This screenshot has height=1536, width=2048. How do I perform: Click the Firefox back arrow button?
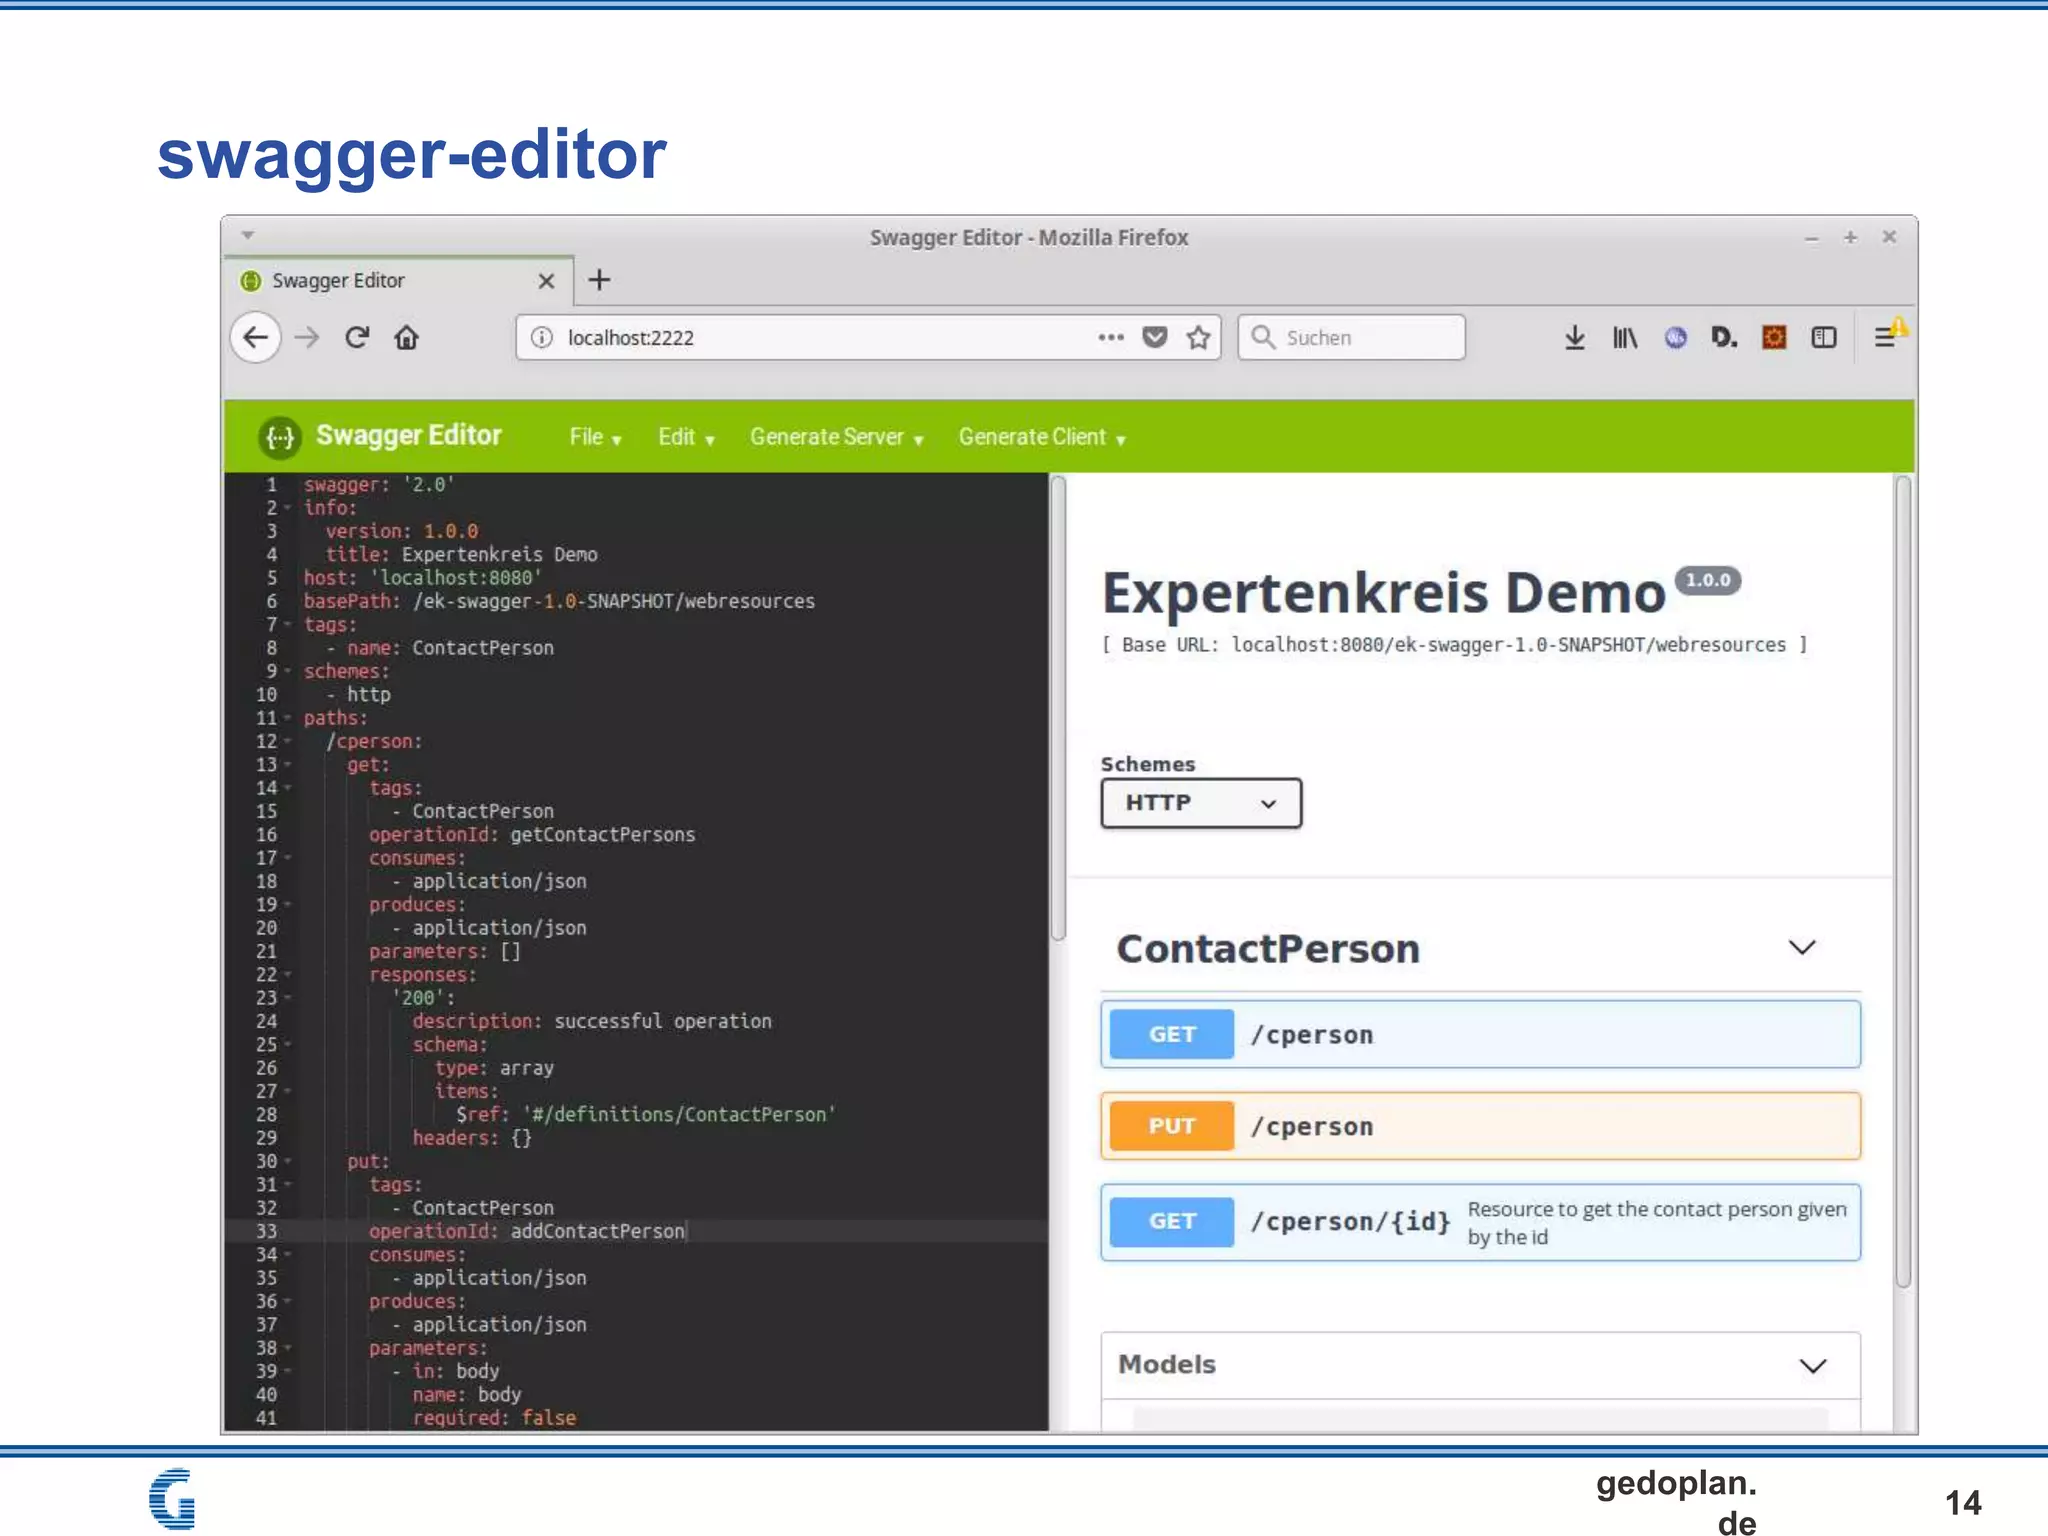click(x=256, y=338)
